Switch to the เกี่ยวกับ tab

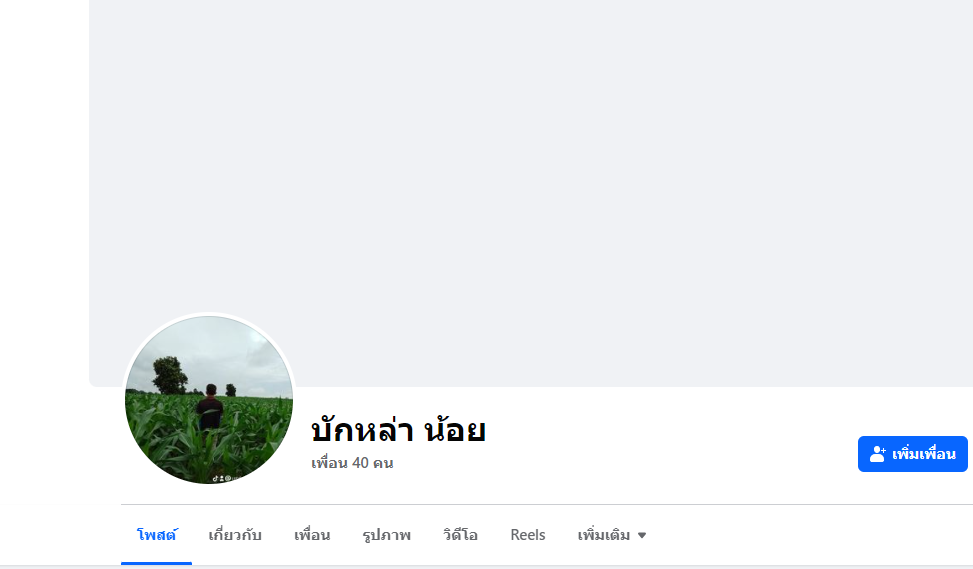pos(235,535)
